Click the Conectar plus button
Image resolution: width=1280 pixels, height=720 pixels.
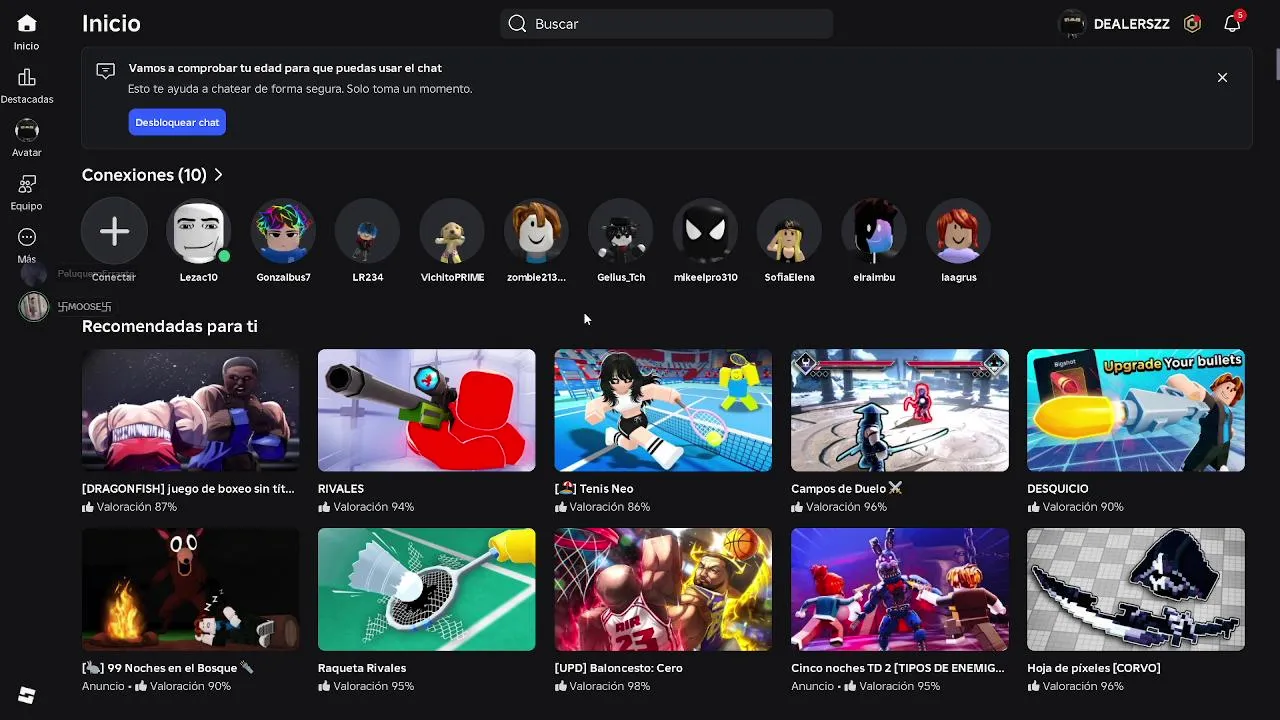pyautogui.click(x=114, y=232)
